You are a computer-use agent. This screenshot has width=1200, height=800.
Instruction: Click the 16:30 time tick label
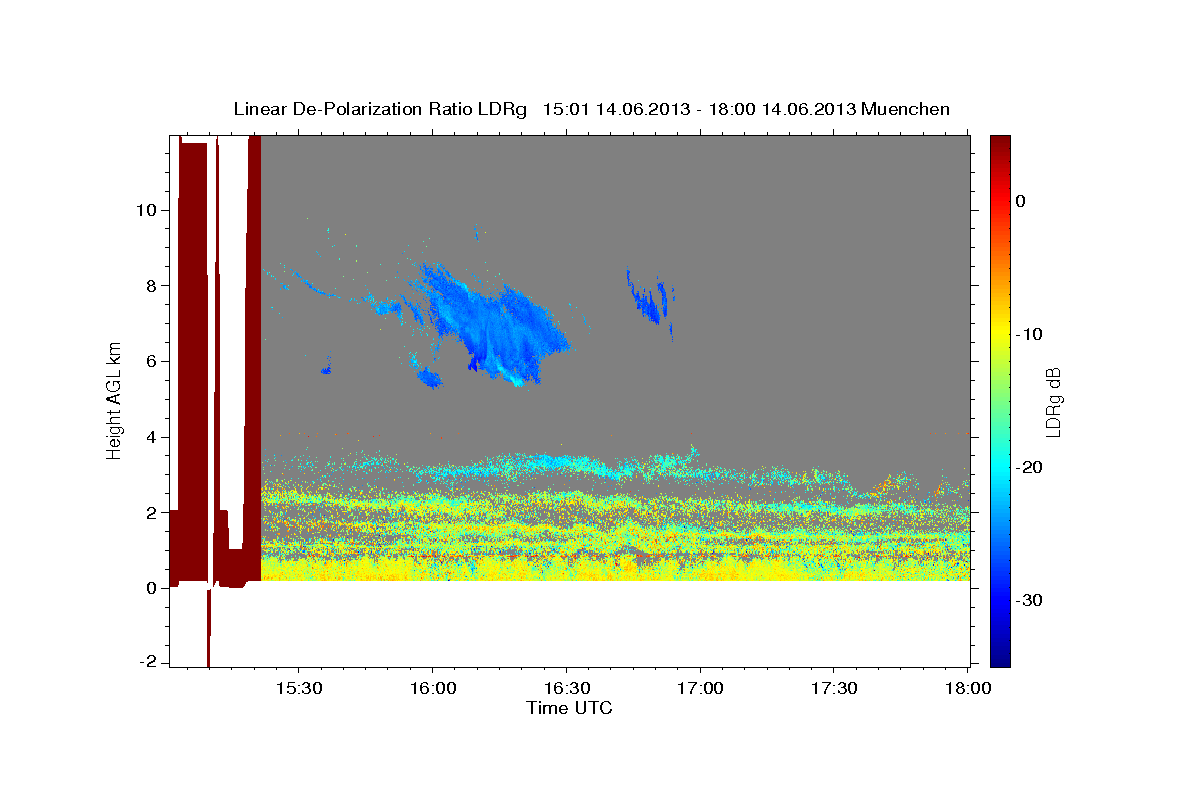click(566, 688)
